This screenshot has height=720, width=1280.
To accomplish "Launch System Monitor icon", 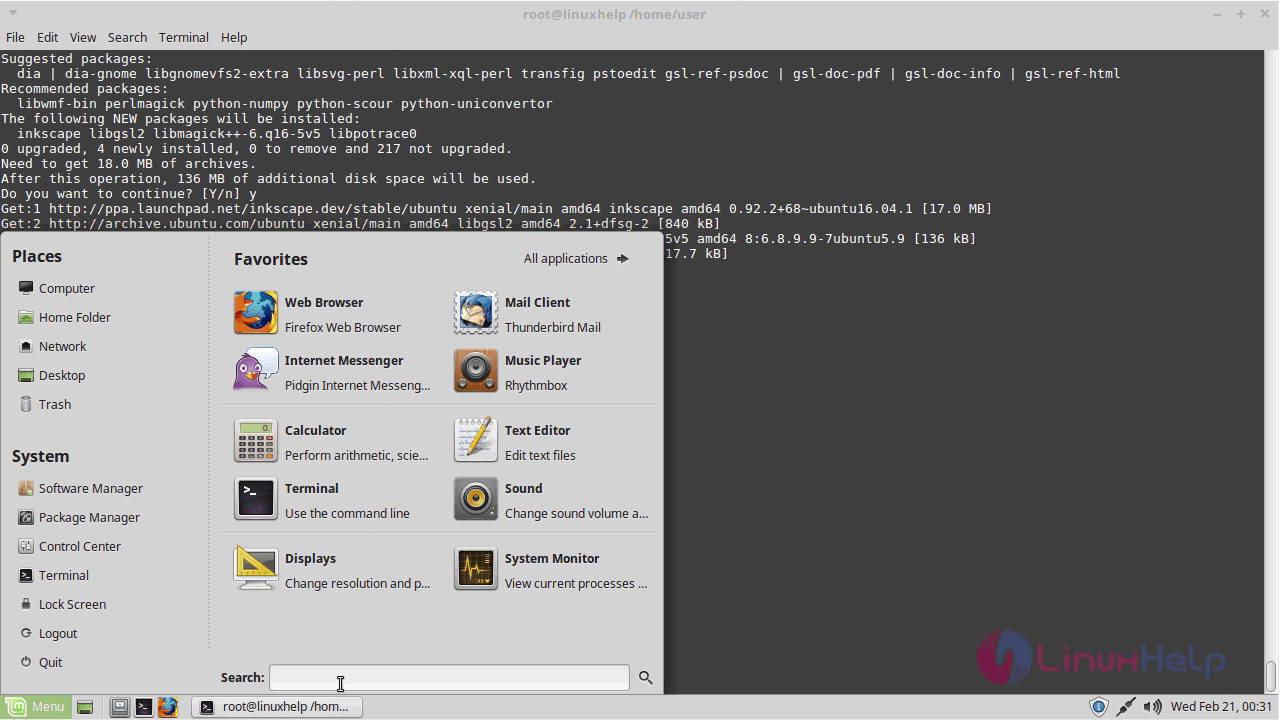I will coord(475,569).
